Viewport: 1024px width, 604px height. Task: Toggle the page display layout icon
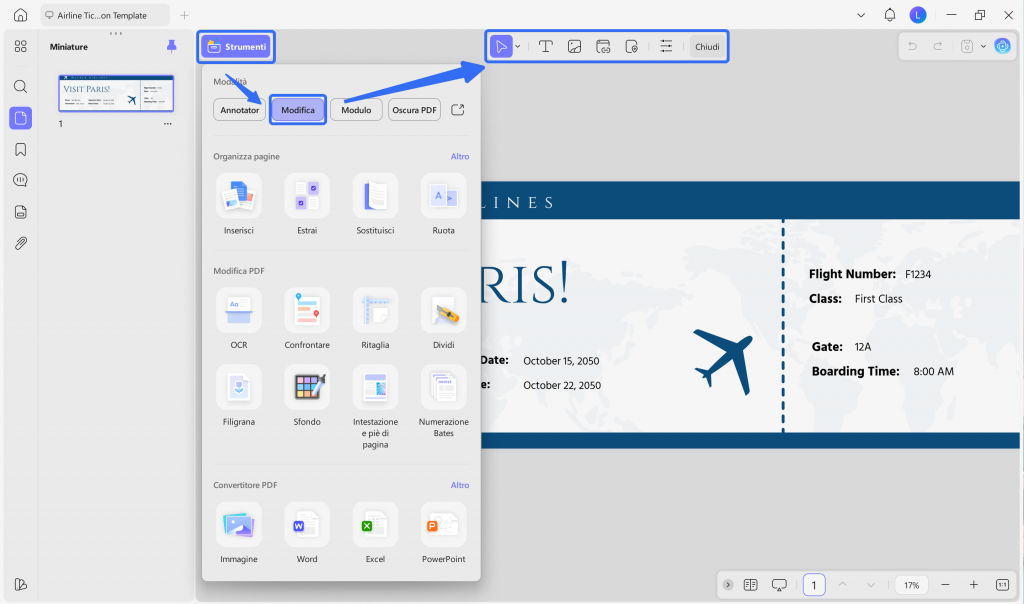750,584
